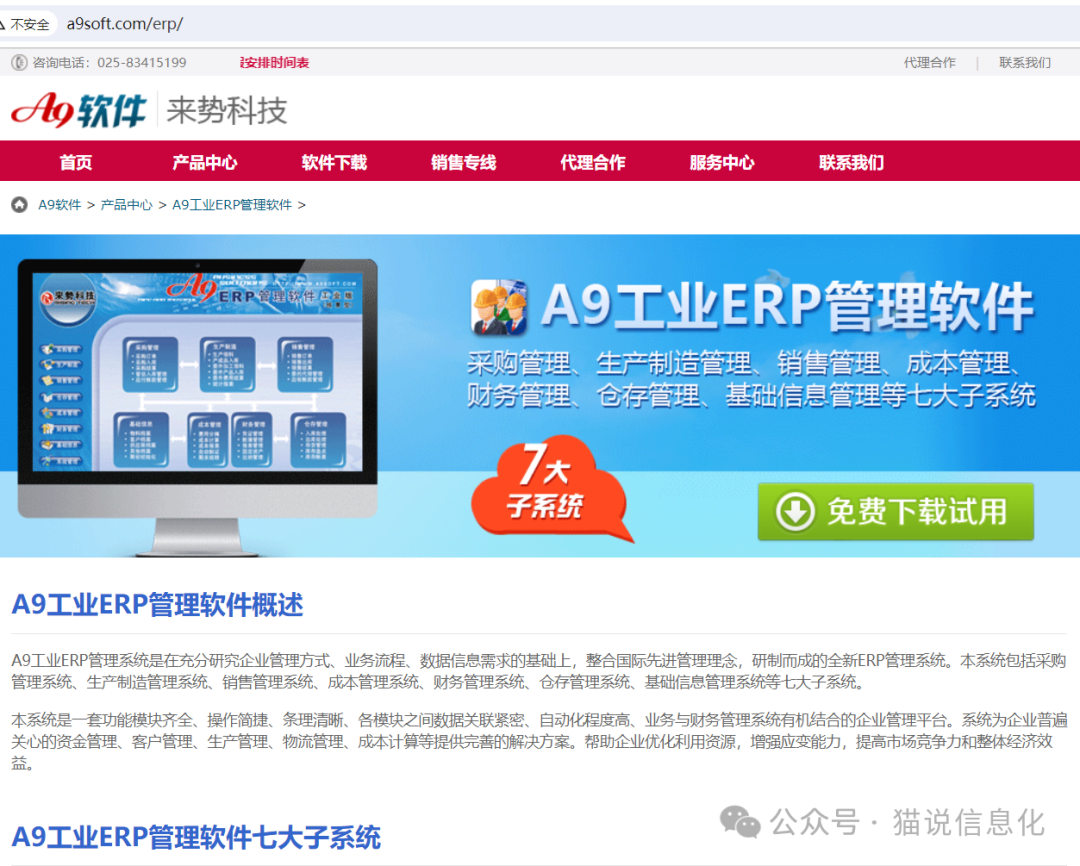
Task: Click the A9软件 logo
Action: coord(79,110)
